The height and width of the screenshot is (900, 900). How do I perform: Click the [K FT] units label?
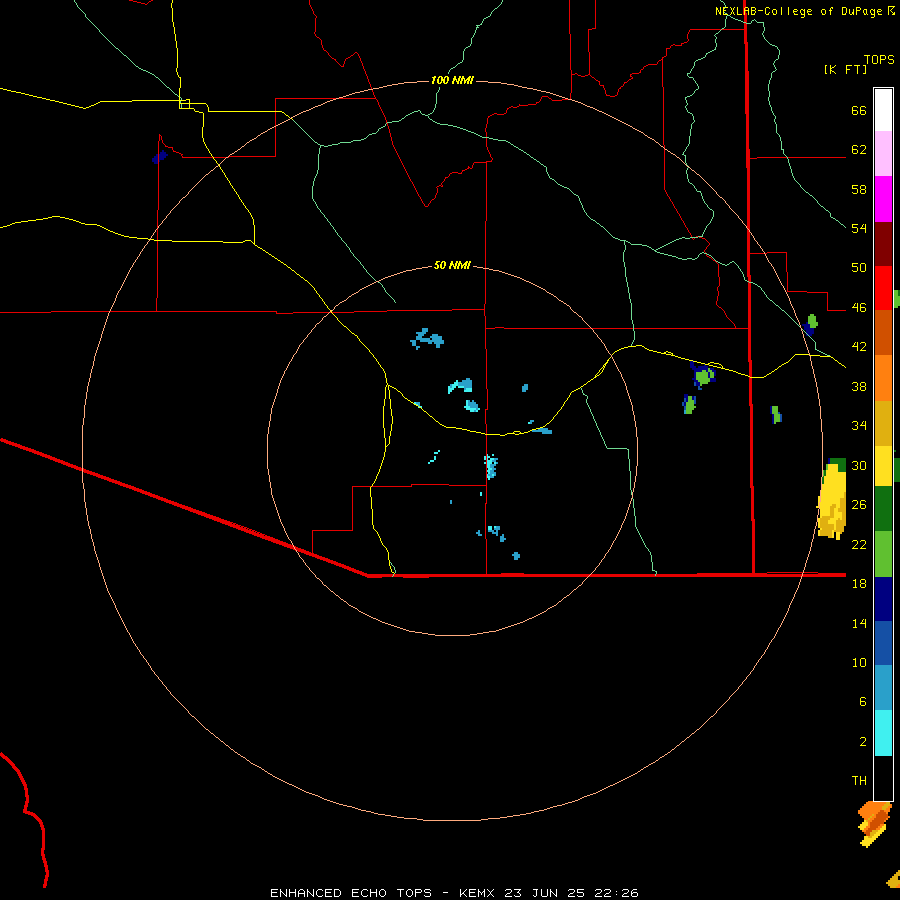point(845,69)
